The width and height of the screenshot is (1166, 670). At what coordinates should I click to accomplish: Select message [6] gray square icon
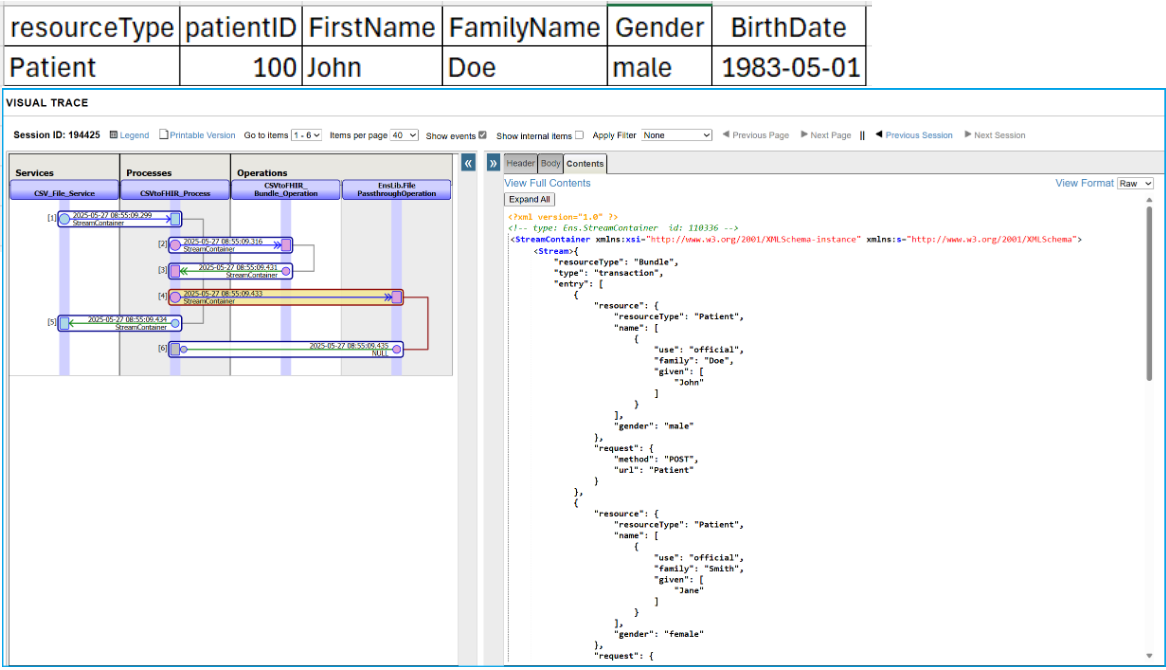pyautogui.click(x=175, y=349)
